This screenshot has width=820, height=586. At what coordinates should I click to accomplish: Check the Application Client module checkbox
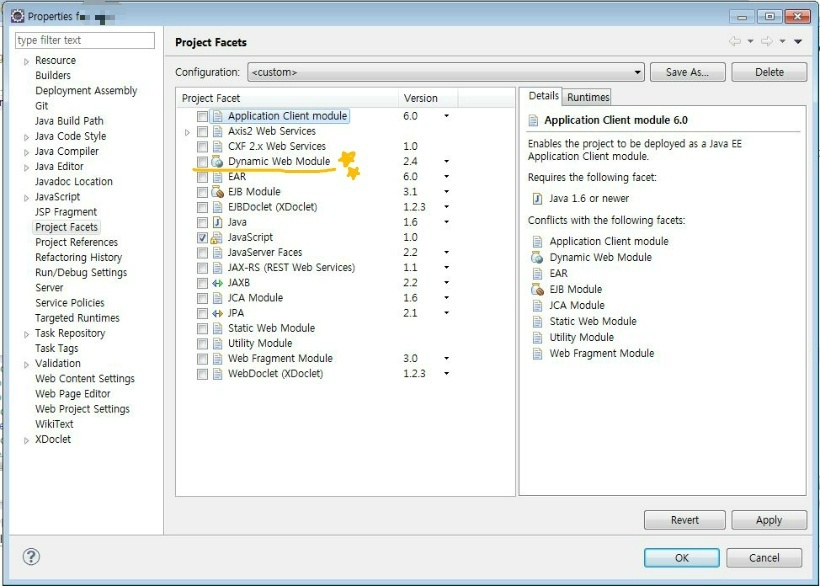click(202, 116)
